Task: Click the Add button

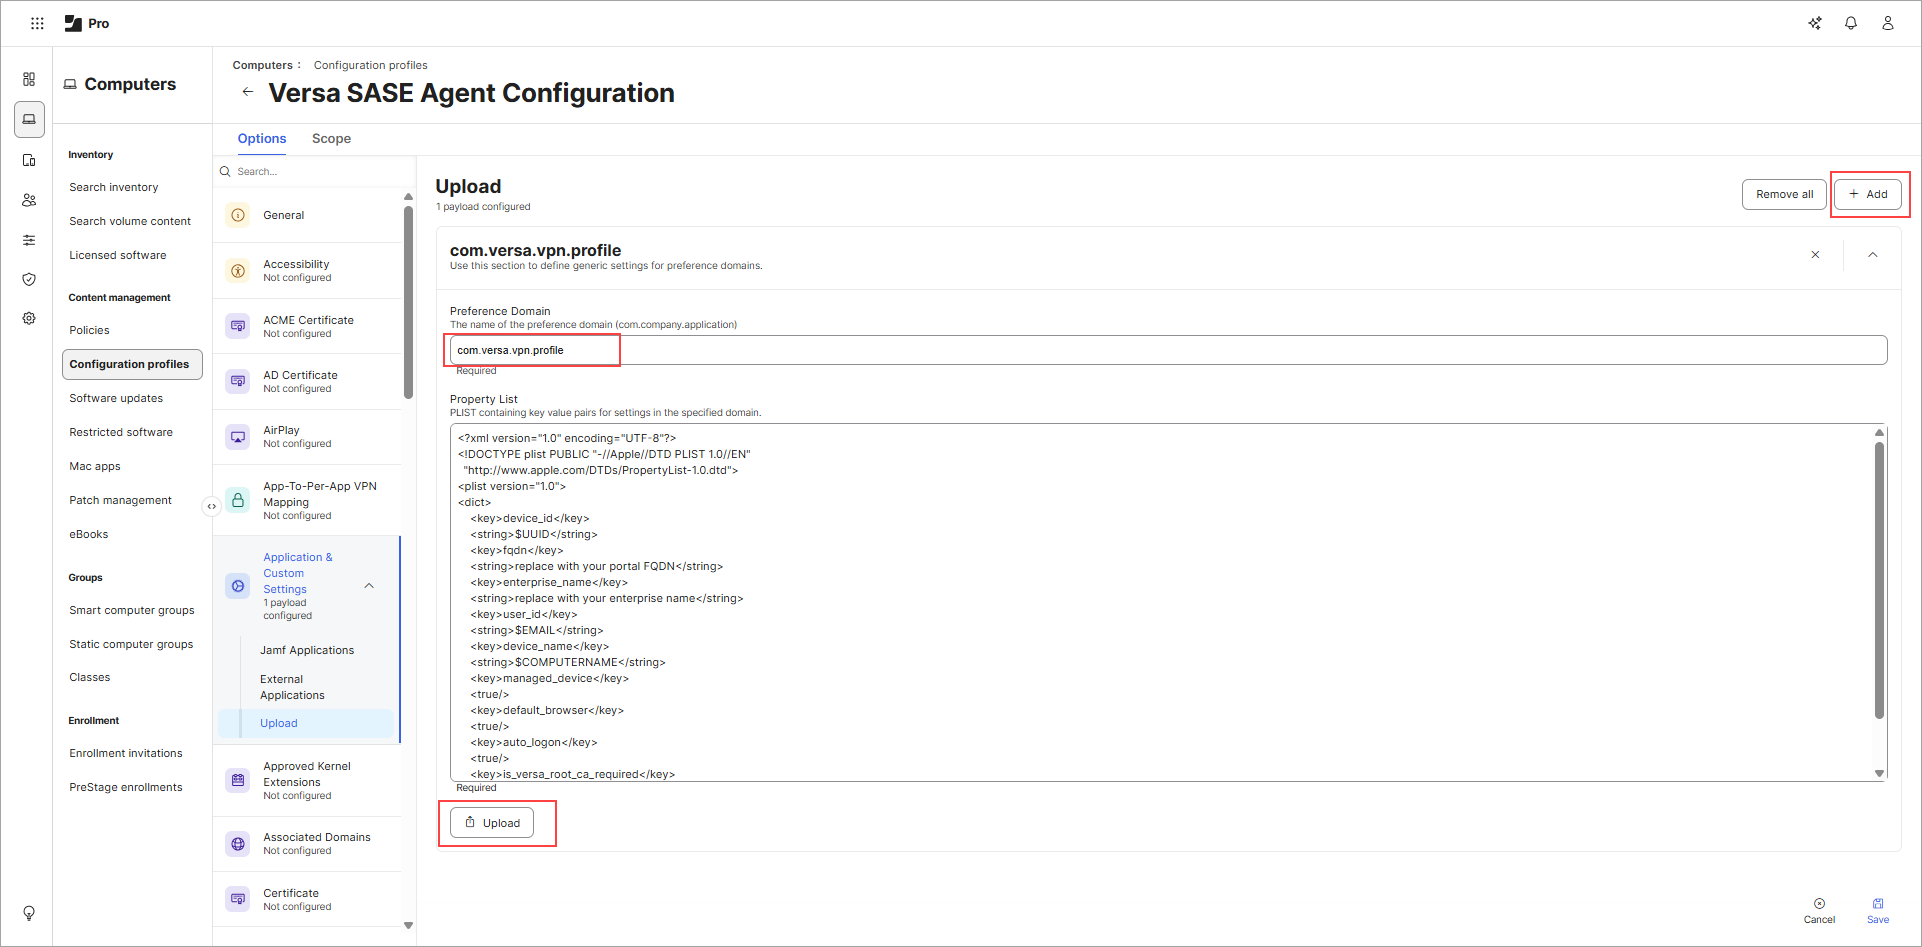Action: 1868,194
